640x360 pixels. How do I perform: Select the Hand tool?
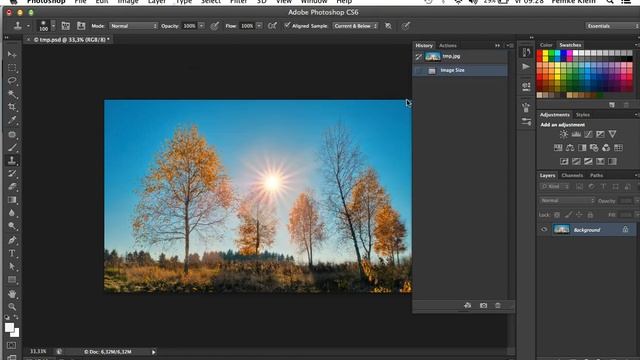point(12,294)
